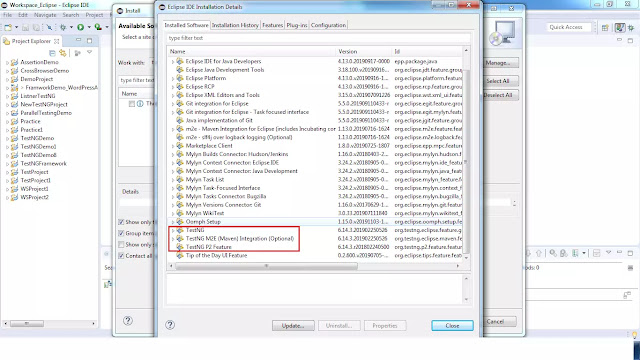Image resolution: width=640 pixels, height=360 pixels.
Task: Expand TestNG M2E (Maven) Integration node
Action: (x=173, y=239)
